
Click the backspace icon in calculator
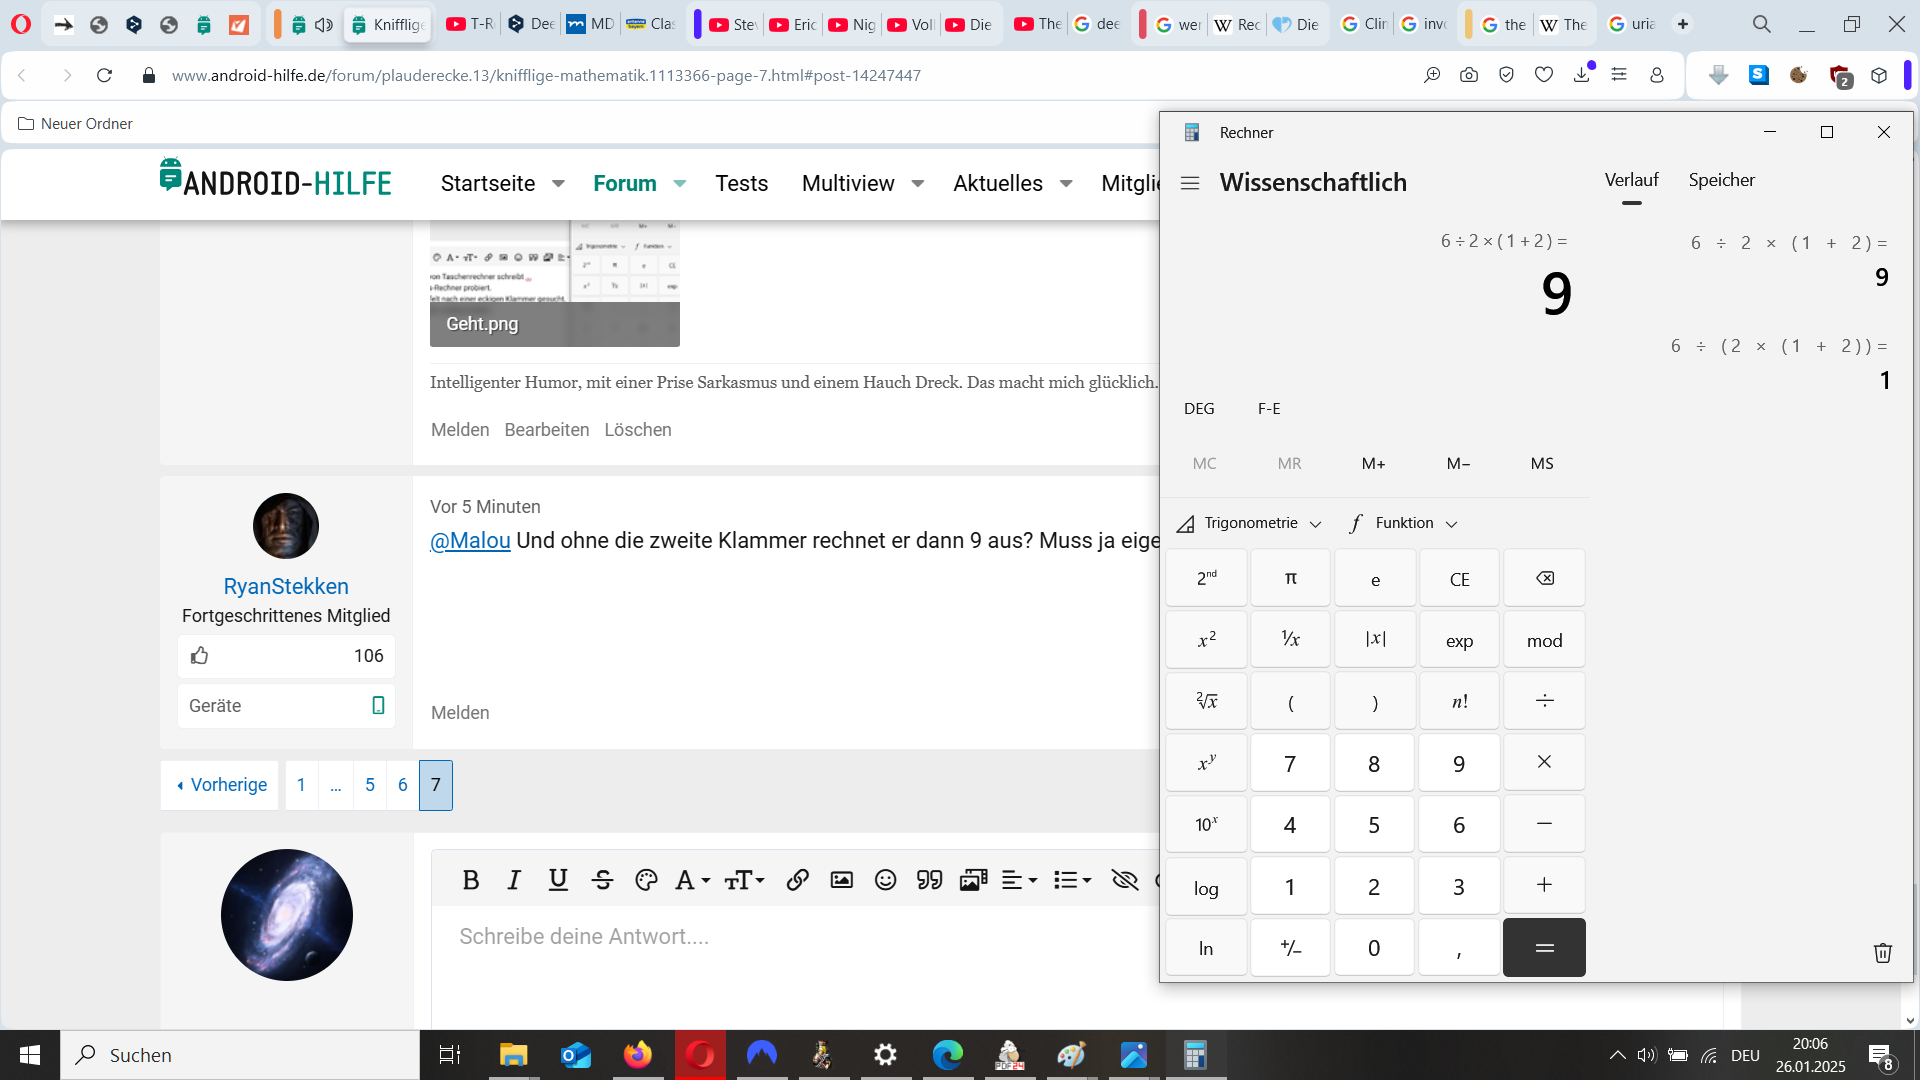(1544, 578)
